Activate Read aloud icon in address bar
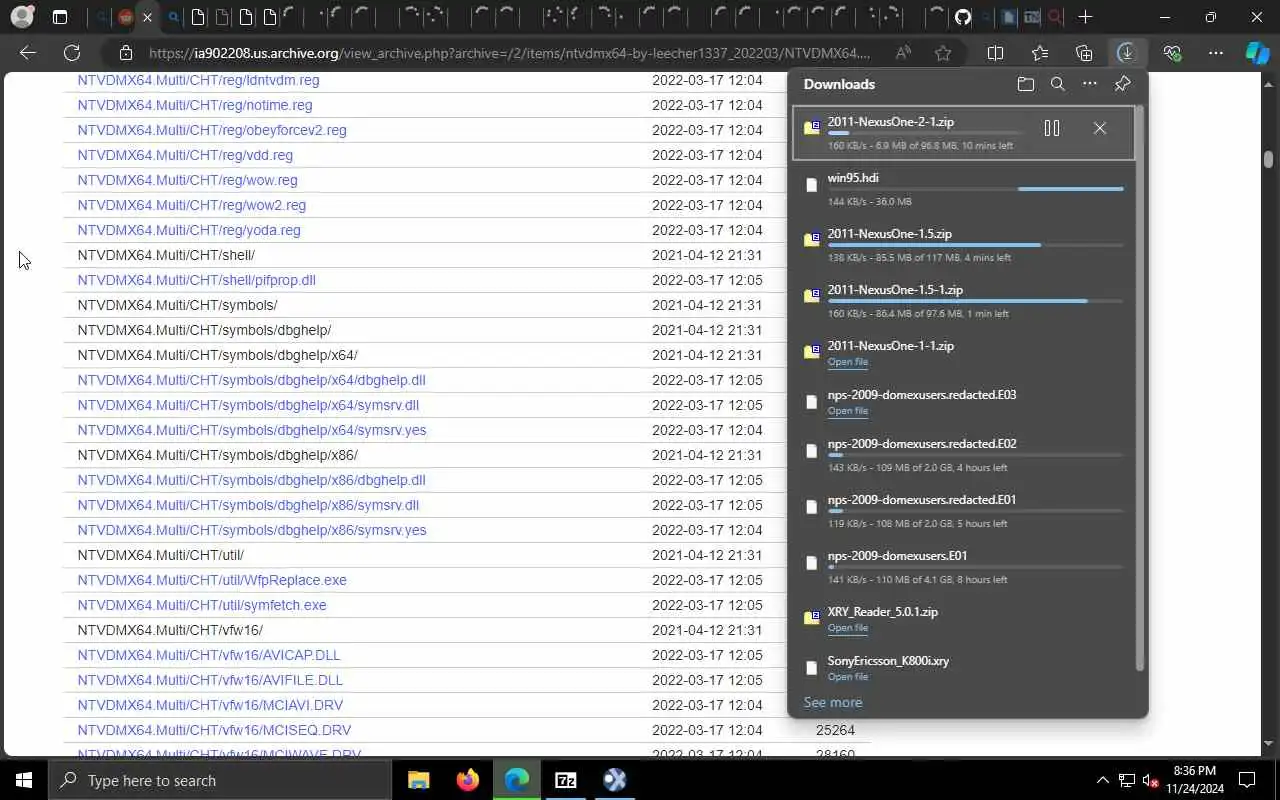The height and width of the screenshot is (800, 1280). point(903,53)
